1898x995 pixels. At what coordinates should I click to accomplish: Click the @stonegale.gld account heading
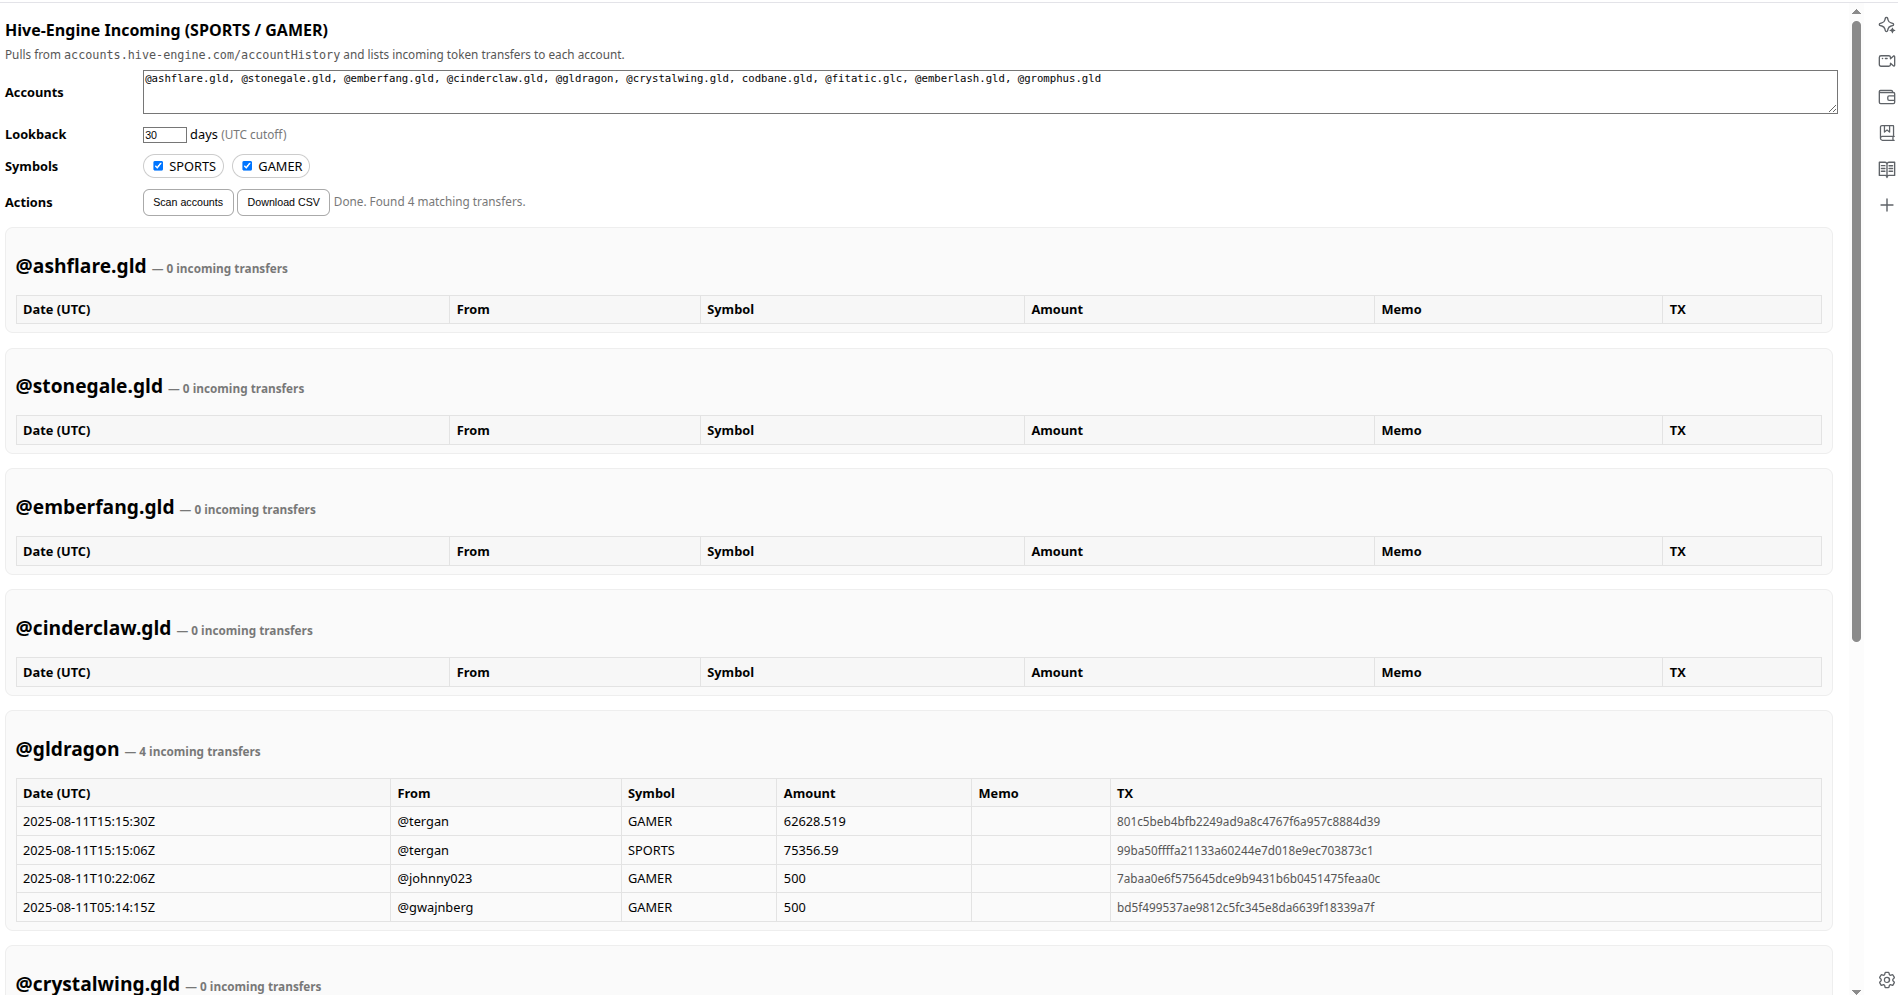click(x=89, y=386)
